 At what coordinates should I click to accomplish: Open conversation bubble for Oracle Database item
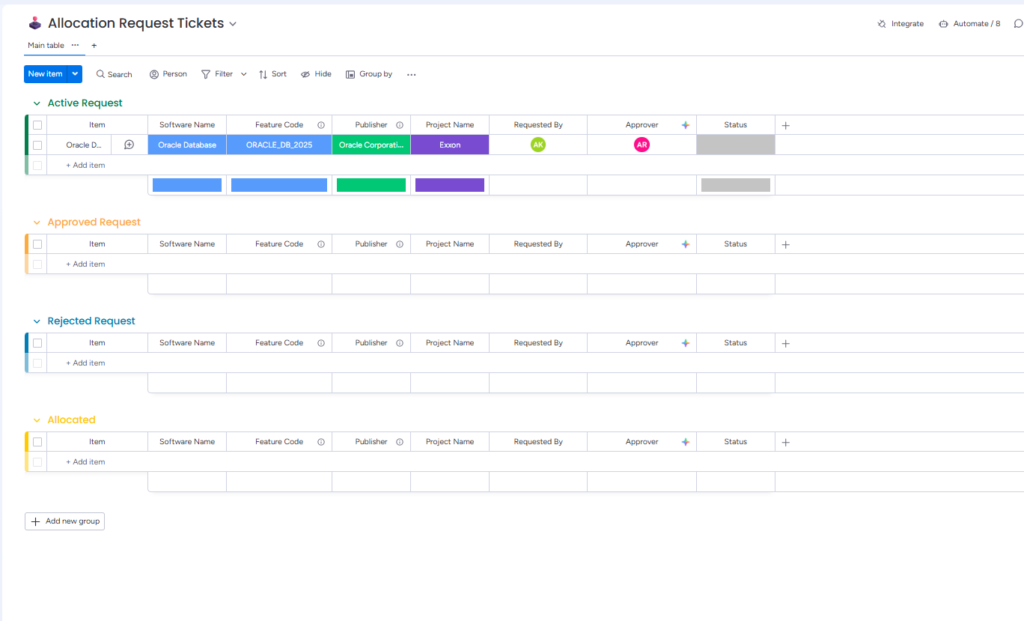pyautogui.click(x=129, y=145)
